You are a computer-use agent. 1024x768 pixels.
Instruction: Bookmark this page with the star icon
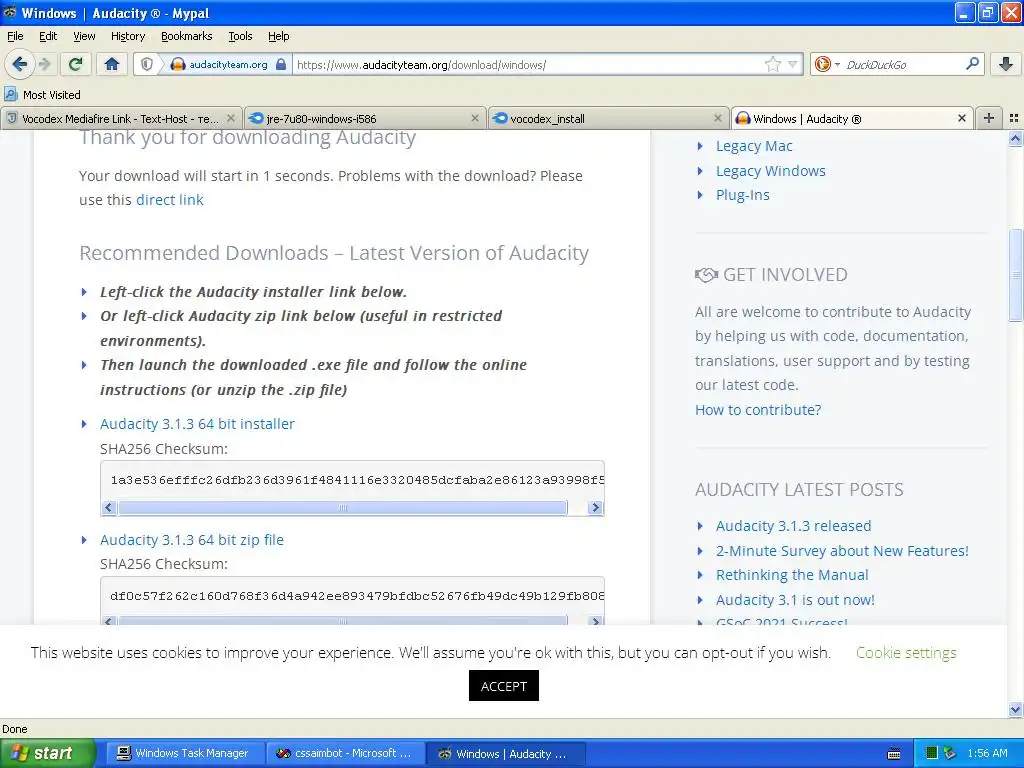coord(773,64)
